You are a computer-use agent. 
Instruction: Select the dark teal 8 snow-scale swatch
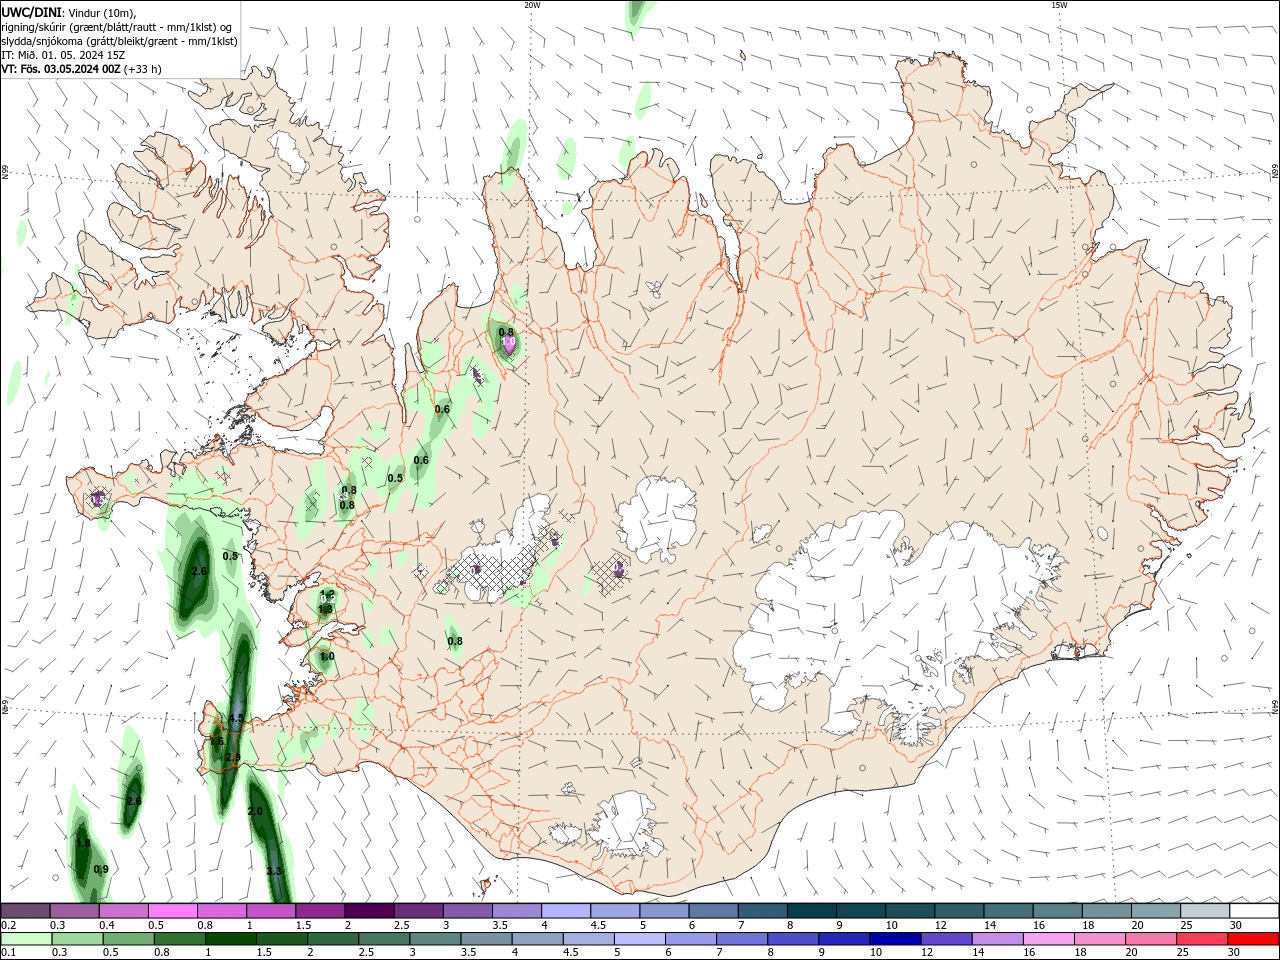pyautogui.click(x=810, y=911)
